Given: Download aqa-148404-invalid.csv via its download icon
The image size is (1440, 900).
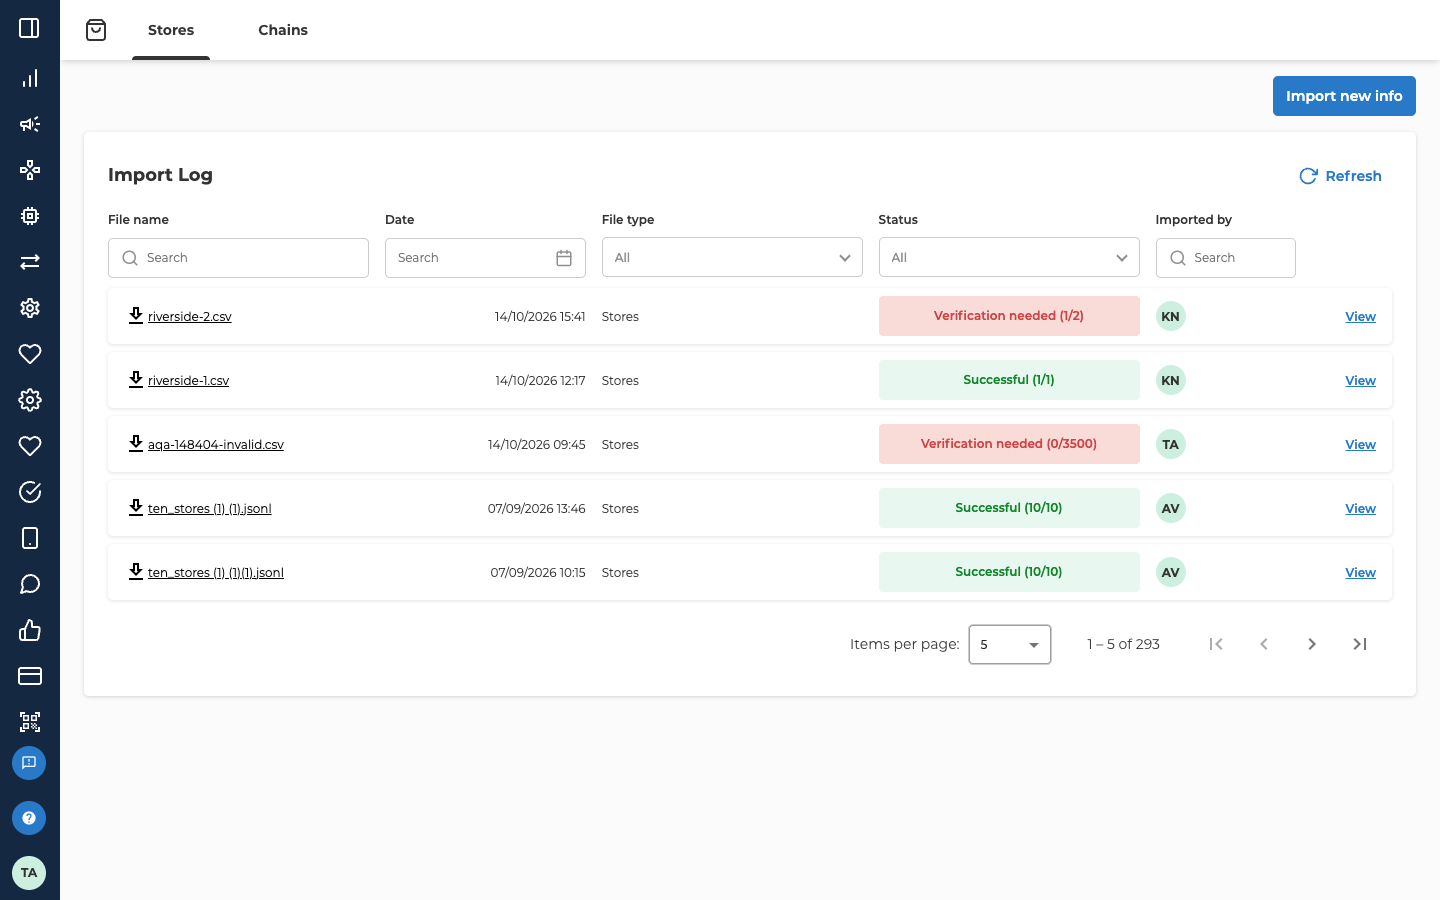Looking at the screenshot, I should (136, 444).
